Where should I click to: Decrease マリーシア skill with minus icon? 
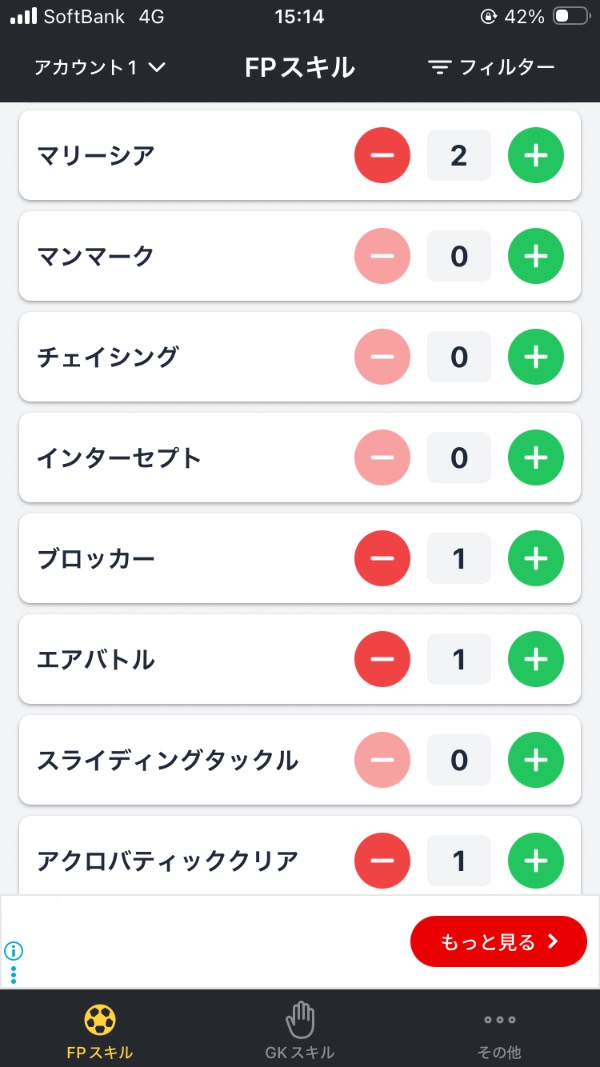coord(382,155)
